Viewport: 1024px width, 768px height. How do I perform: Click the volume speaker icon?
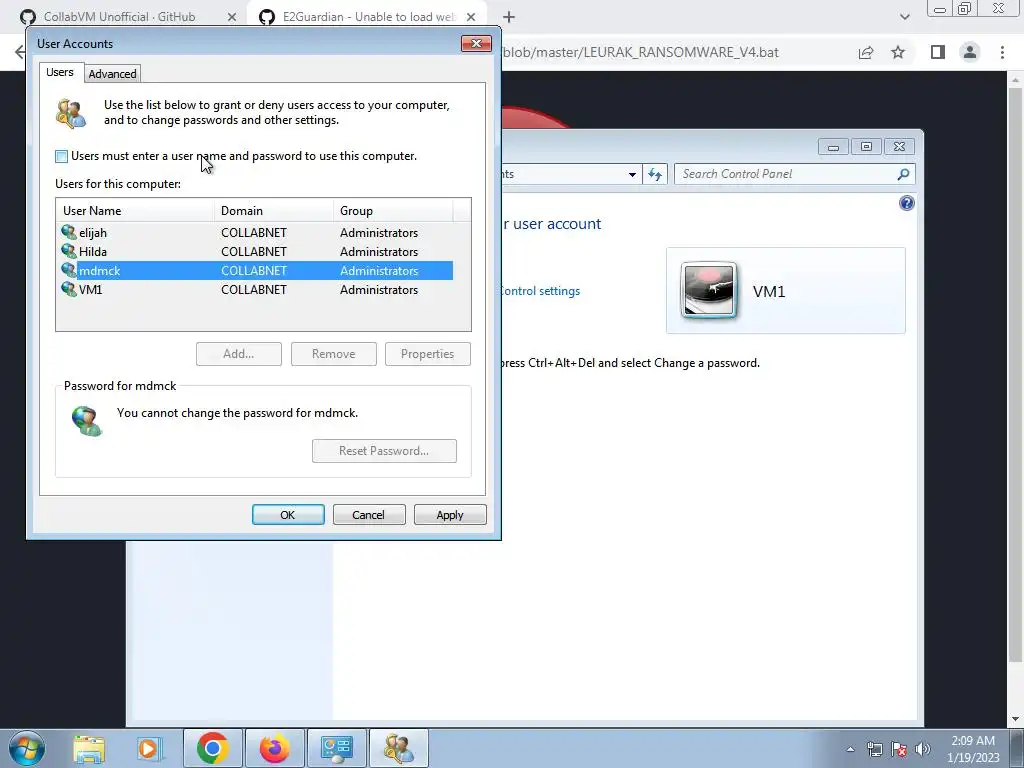click(922, 749)
